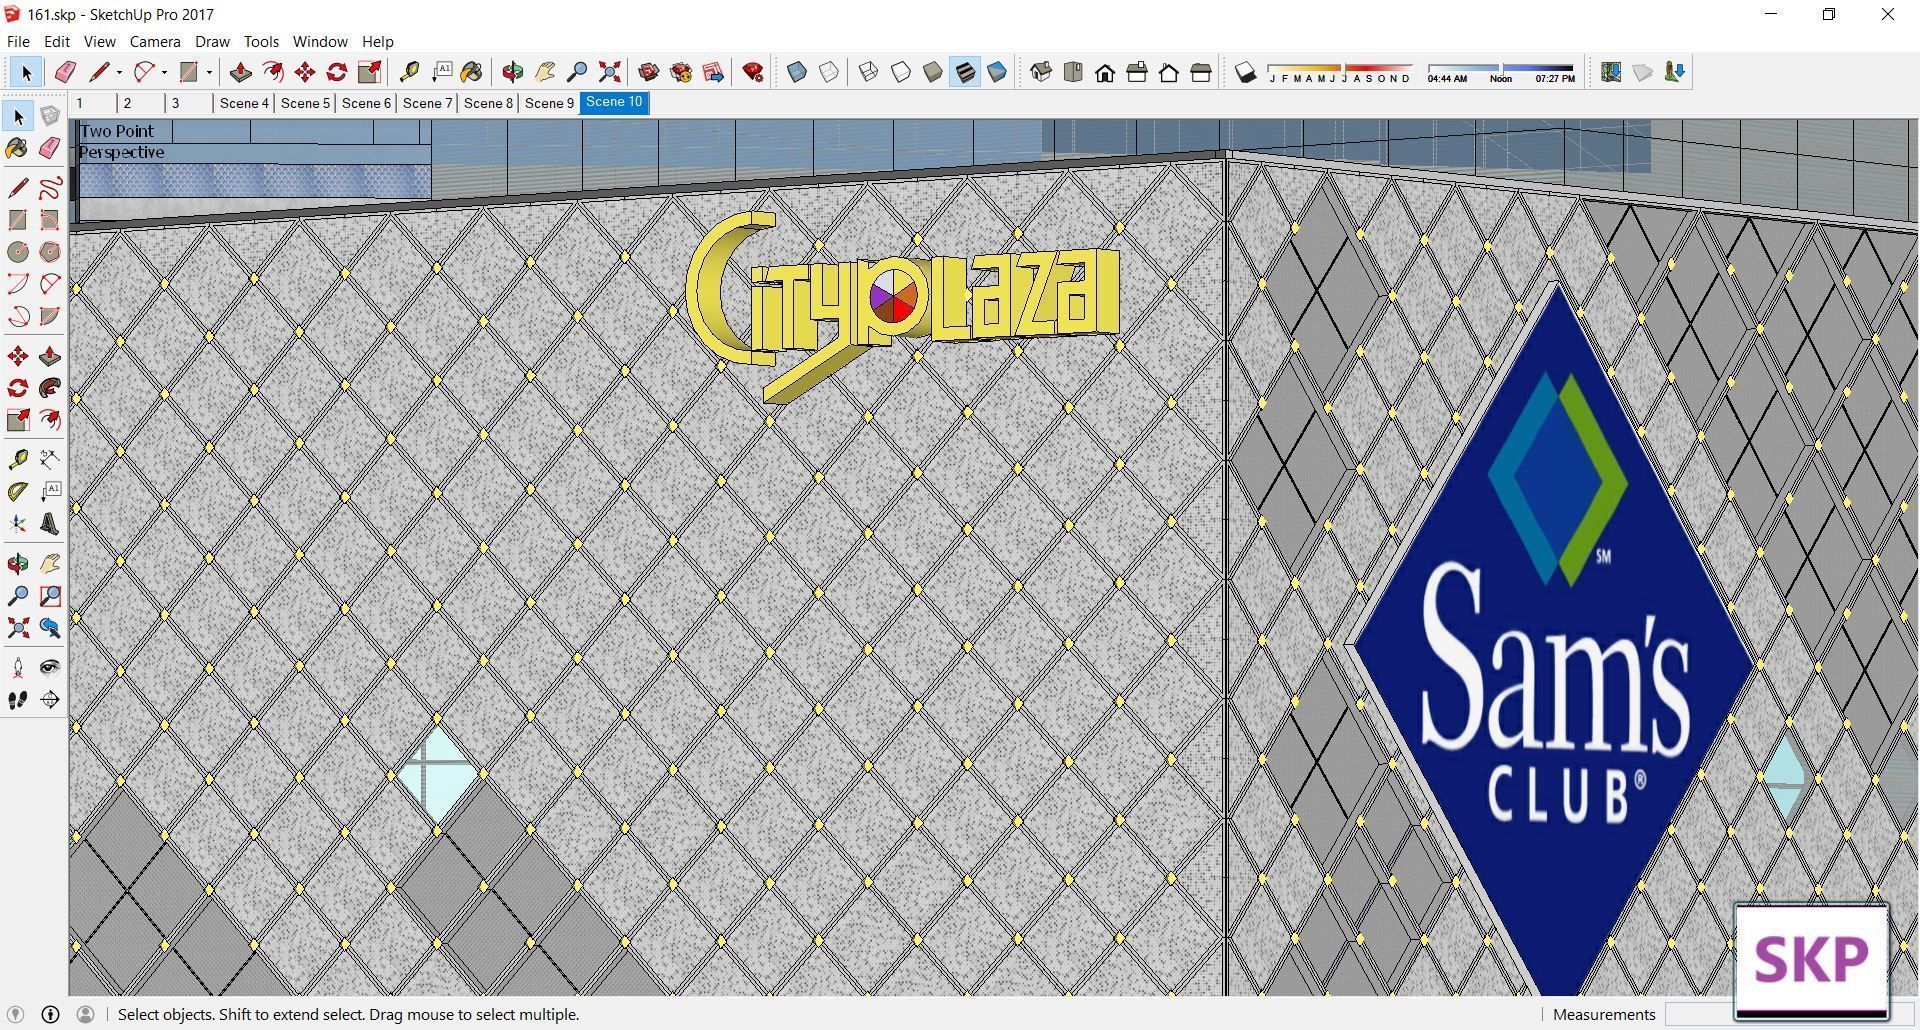This screenshot has width=1920, height=1030.
Task: Enable Monochrome face style
Action: pyautogui.click(x=997, y=72)
